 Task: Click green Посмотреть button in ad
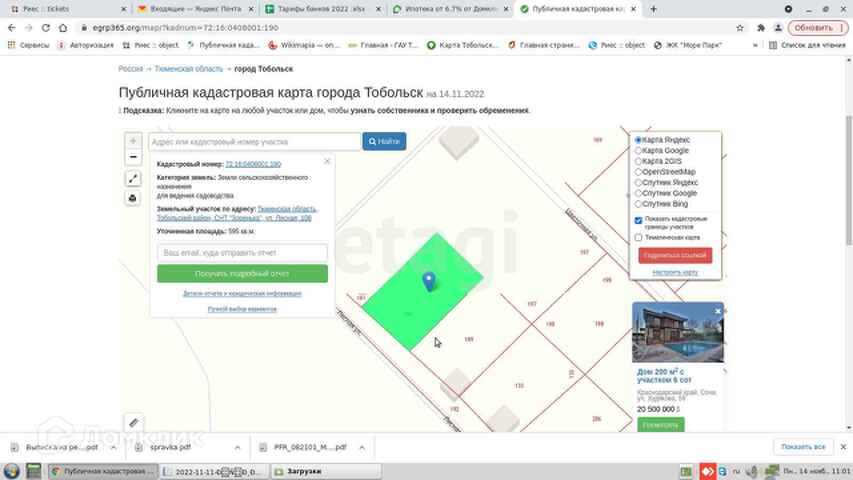(x=661, y=424)
